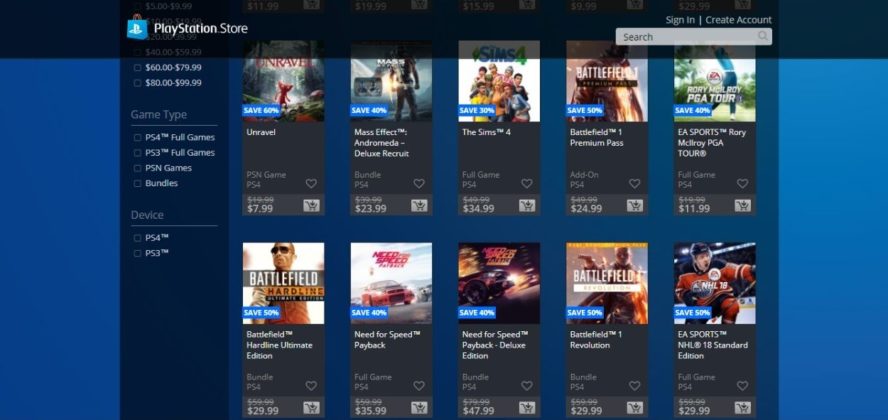Check the PS4 Full Games filter
Screen dimensions: 888x420
[138, 138]
